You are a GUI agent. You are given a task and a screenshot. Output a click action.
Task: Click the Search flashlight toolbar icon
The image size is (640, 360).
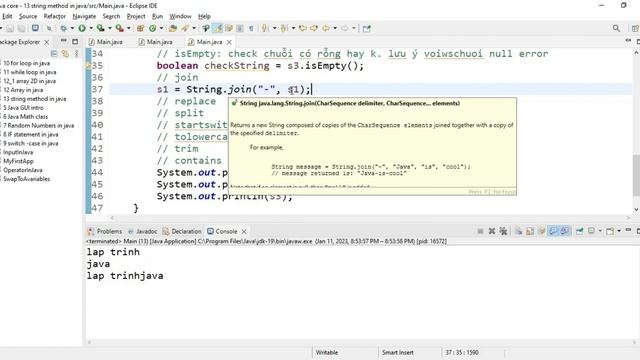click(185, 28)
